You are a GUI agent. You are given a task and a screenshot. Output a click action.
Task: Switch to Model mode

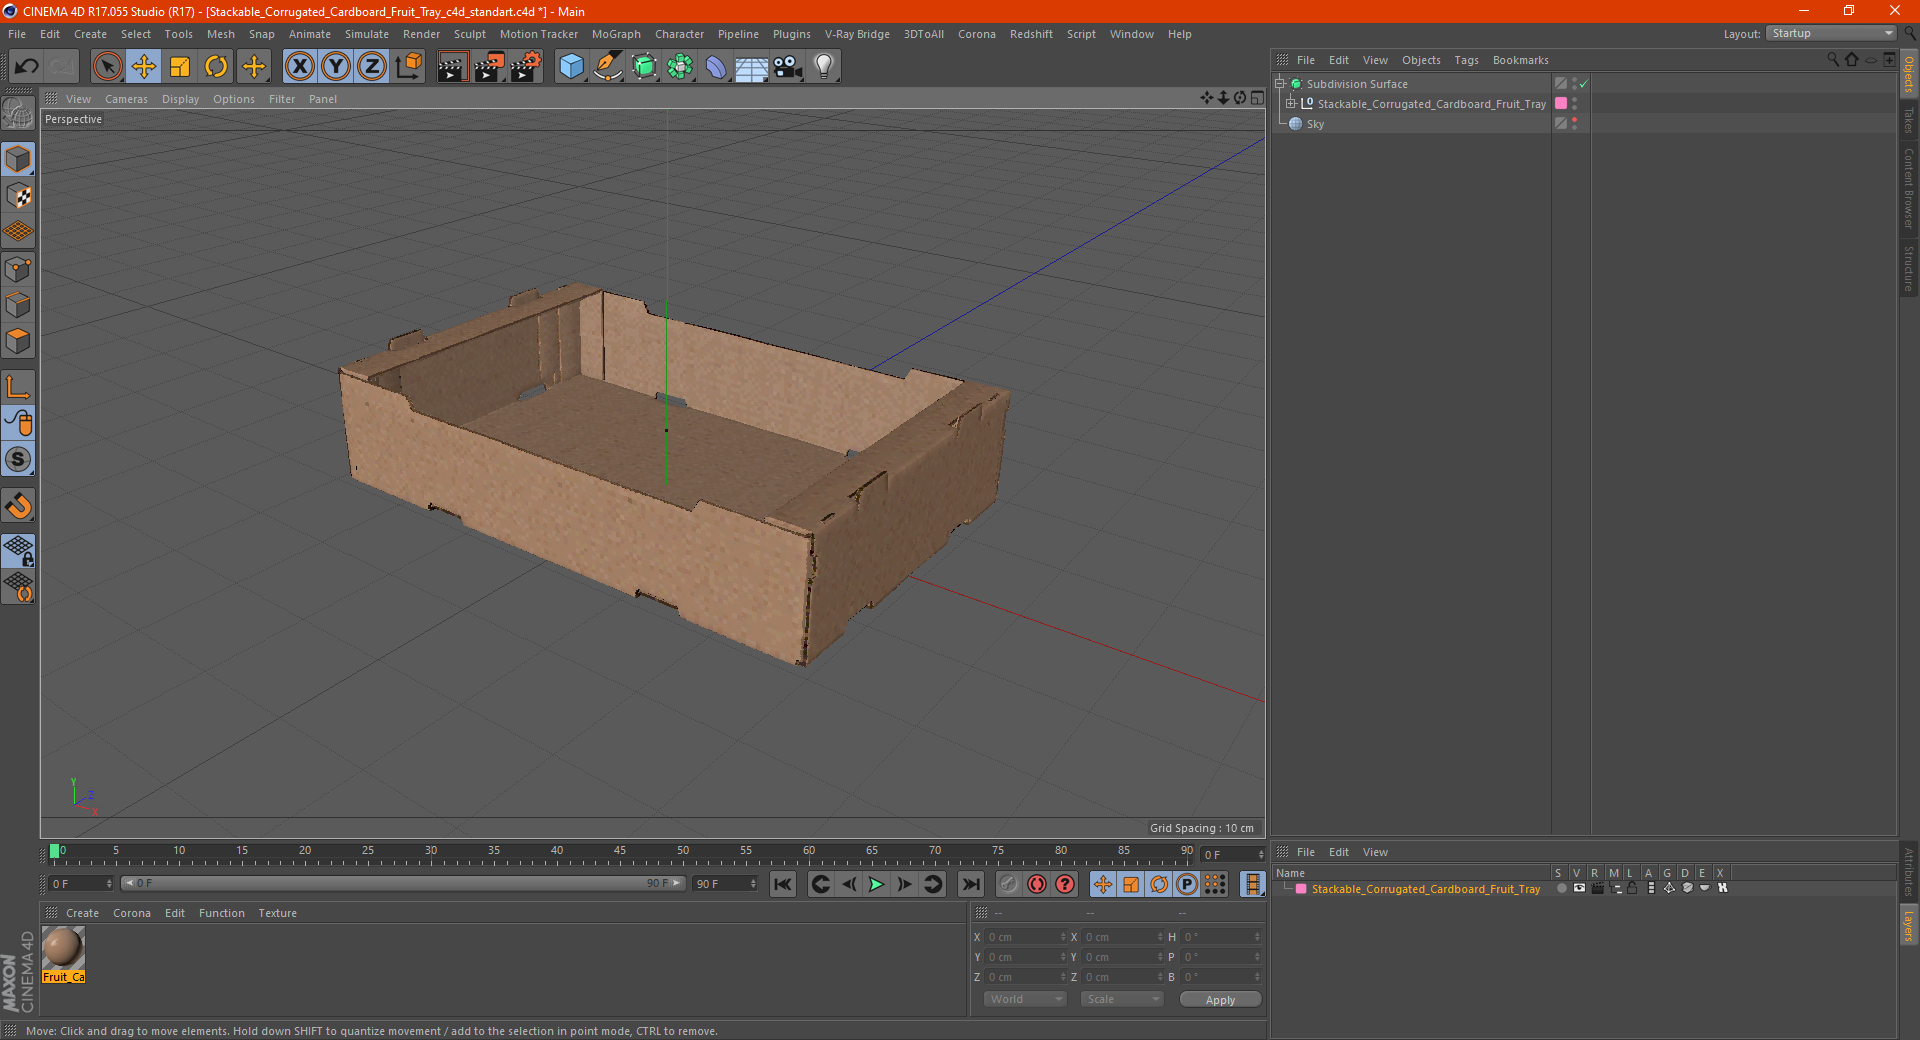18,159
